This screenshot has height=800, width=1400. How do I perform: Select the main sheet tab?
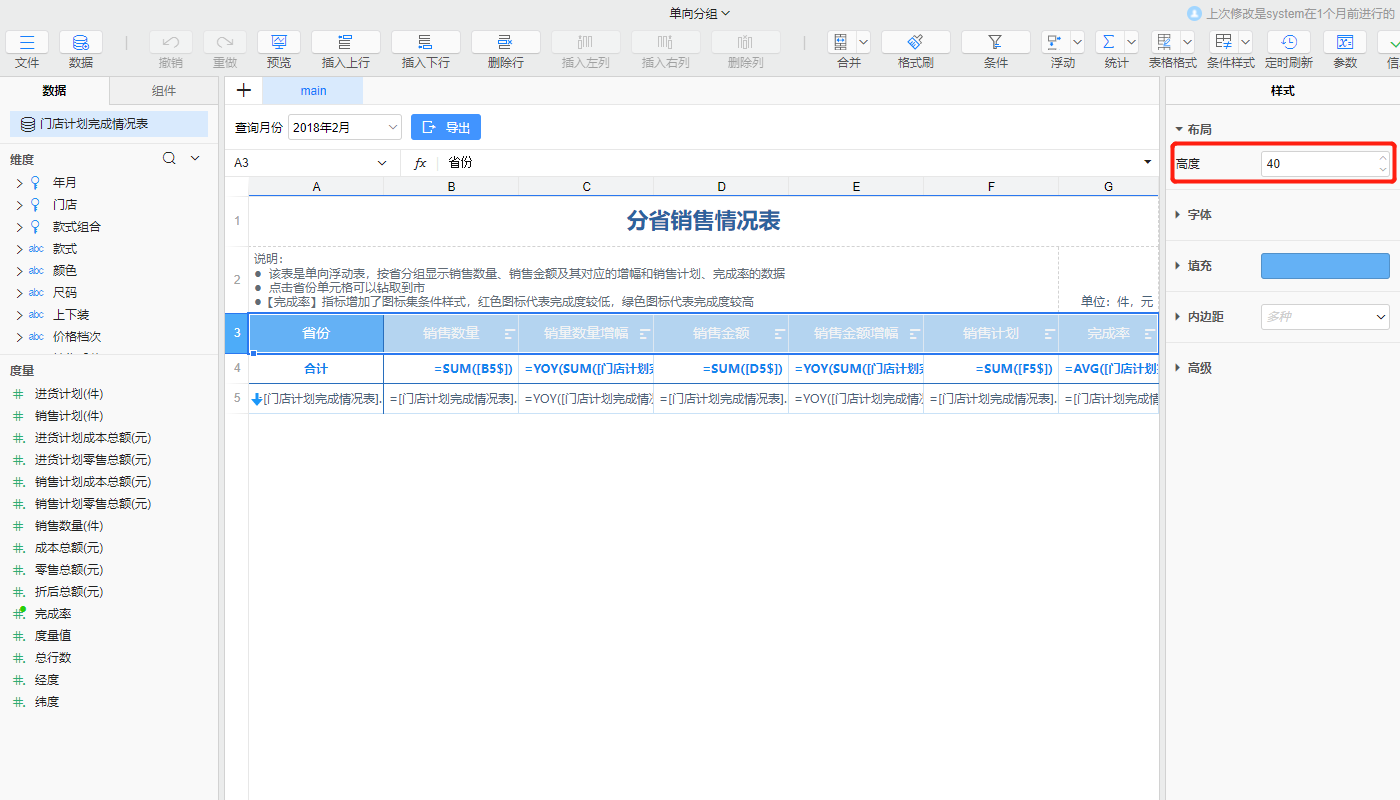pos(313,91)
